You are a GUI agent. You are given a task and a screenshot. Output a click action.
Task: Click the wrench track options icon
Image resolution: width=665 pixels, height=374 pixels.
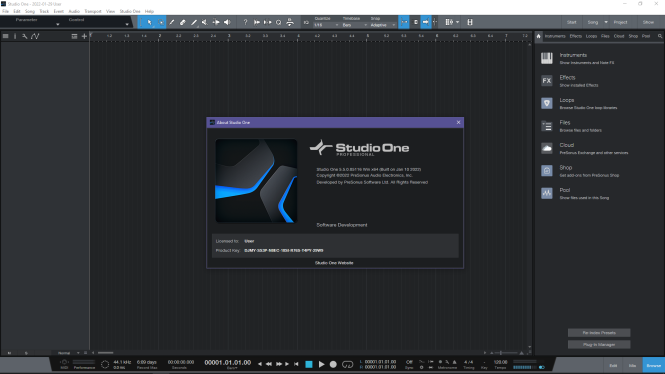pos(25,36)
